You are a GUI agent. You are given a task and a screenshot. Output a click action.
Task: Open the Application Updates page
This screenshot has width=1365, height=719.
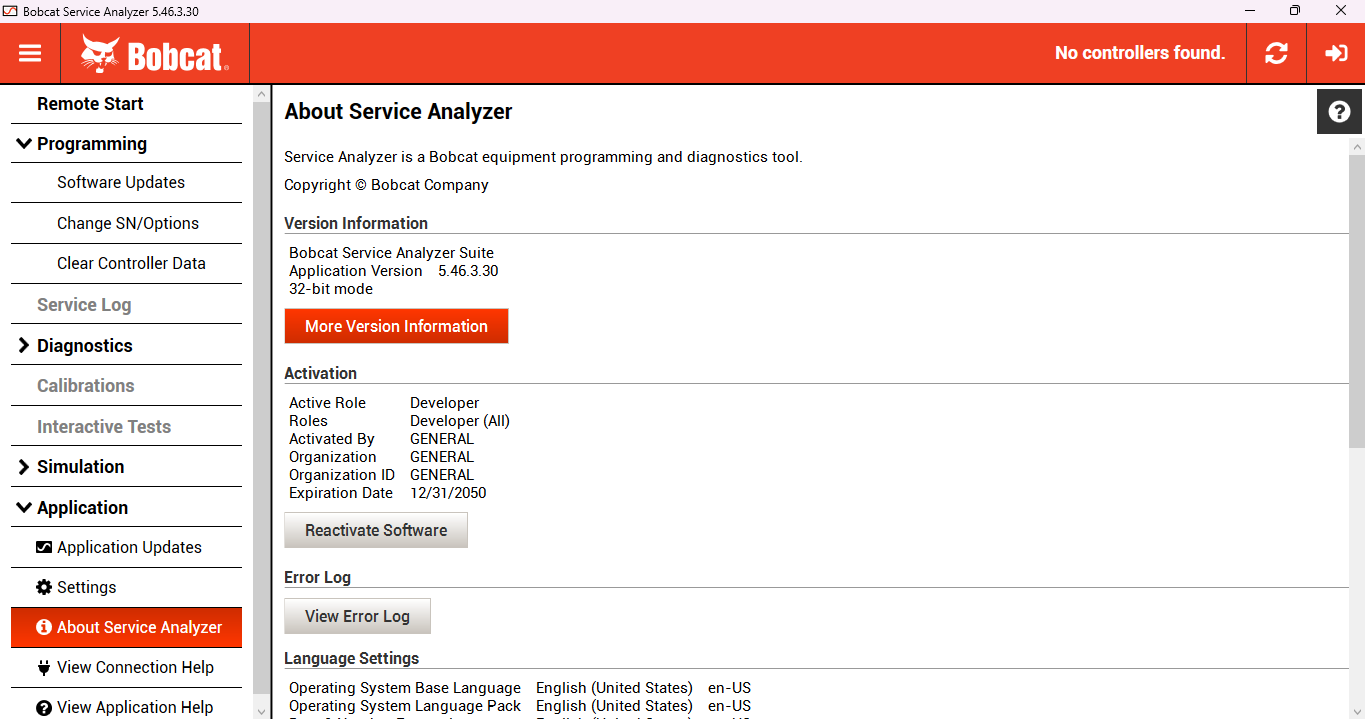(126, 547)
